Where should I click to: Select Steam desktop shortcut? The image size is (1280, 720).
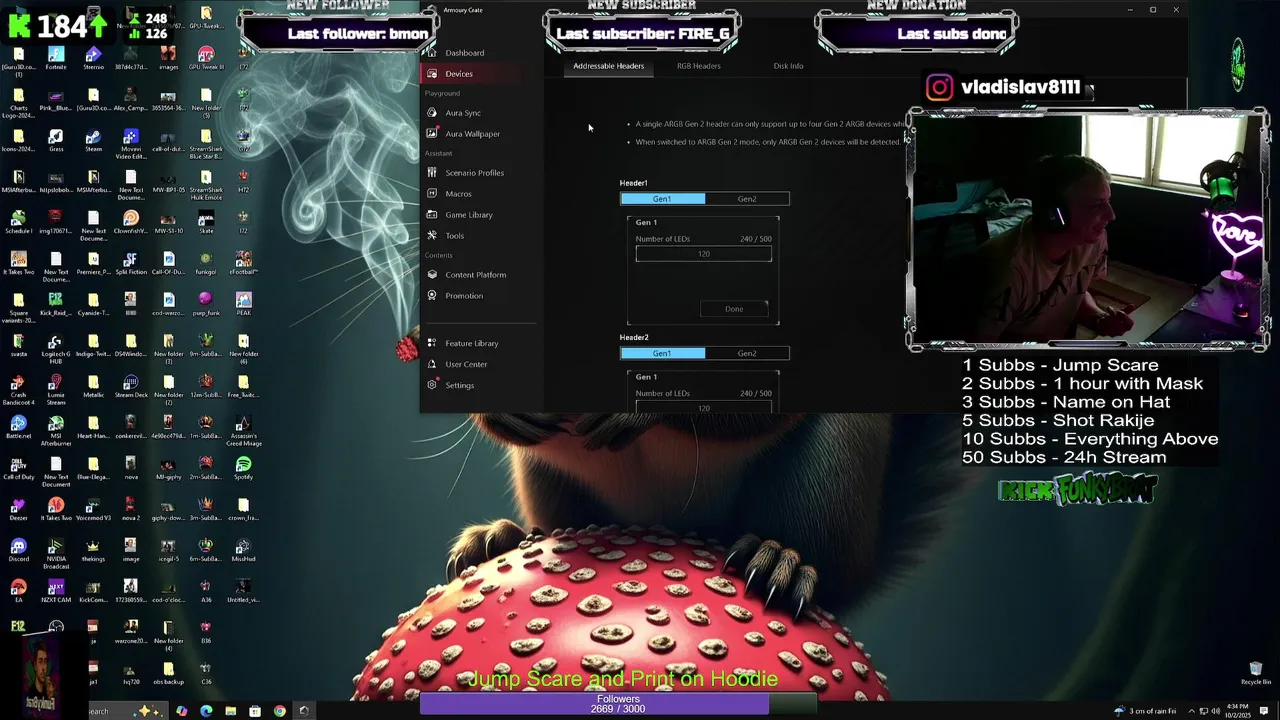[93, 140]
